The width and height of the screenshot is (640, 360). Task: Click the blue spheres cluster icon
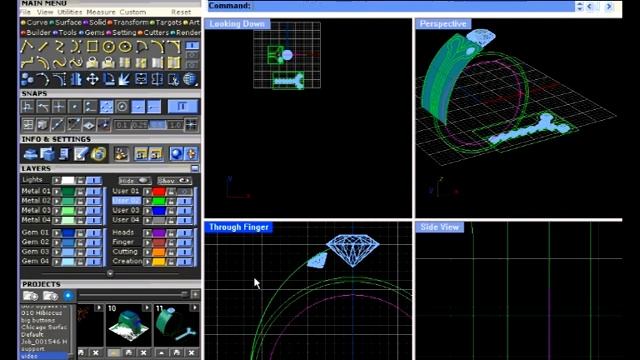click(27, 79)
